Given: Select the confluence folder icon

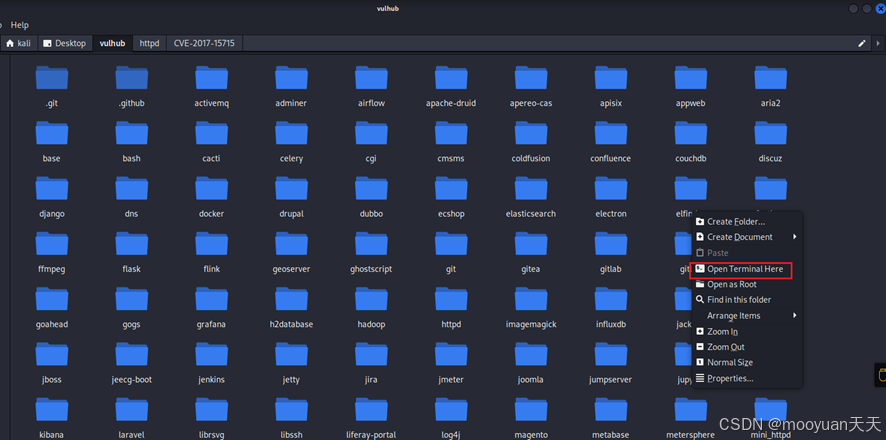Looking at the screenshot, I should 611,133.
